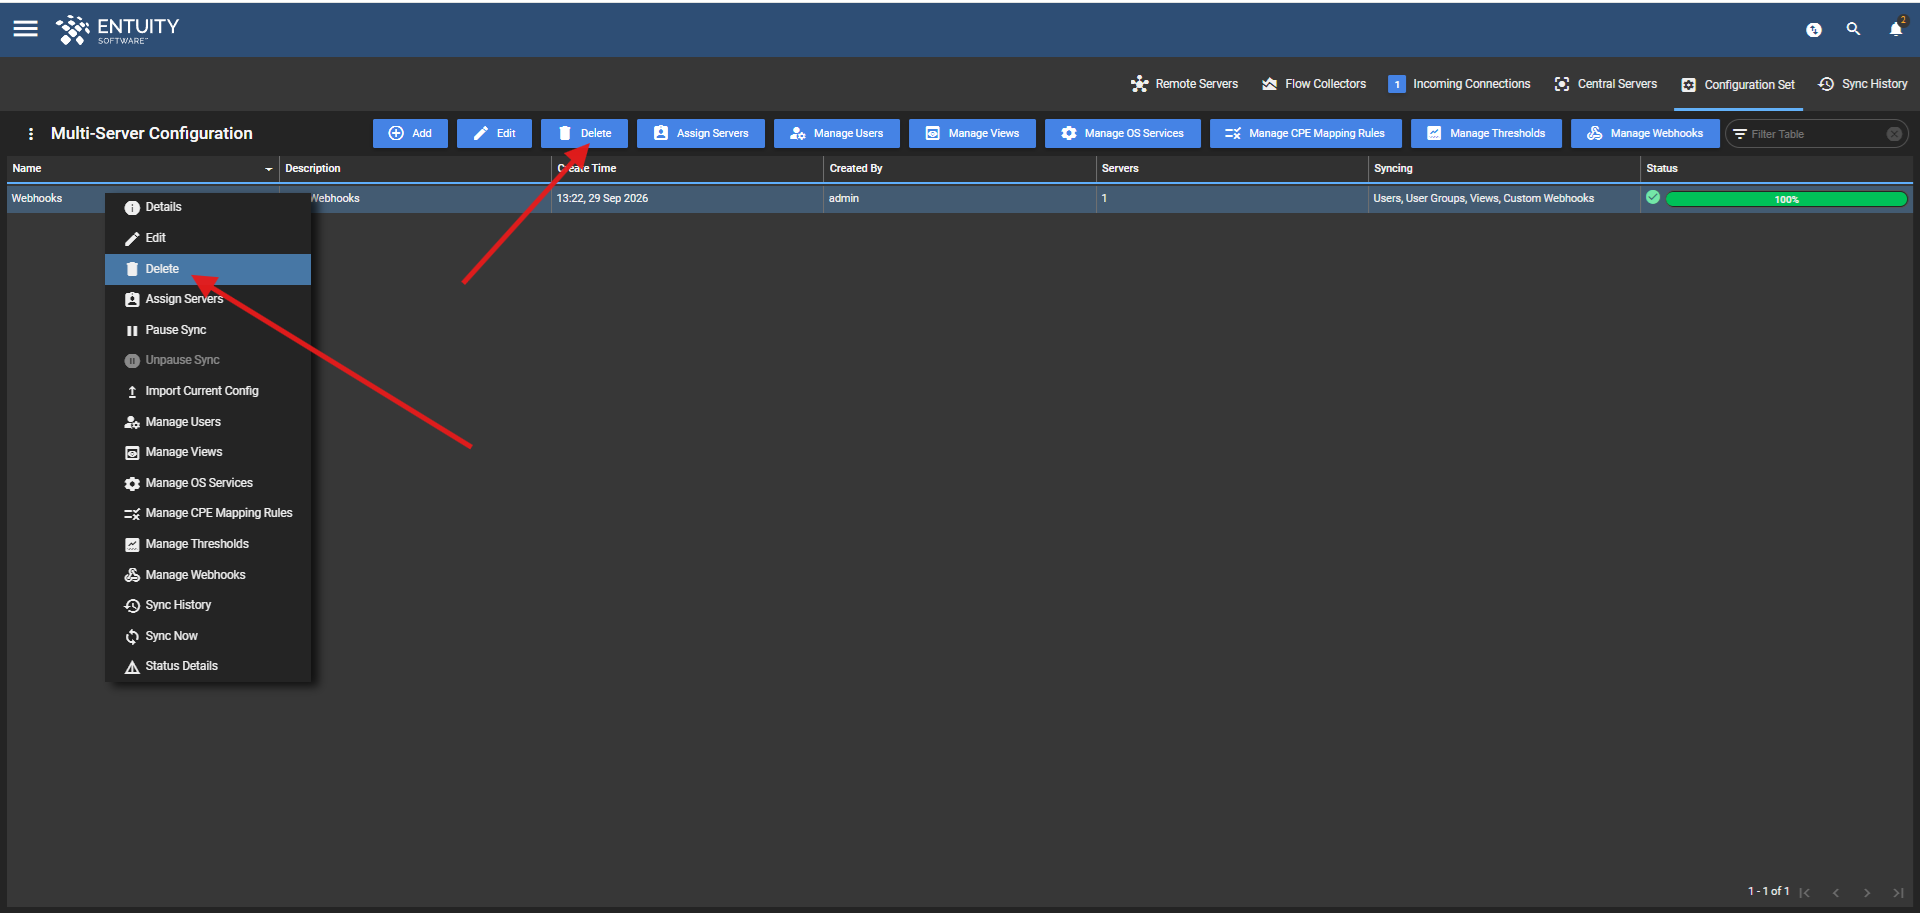Screen dimensions: 1920x913
Task: Click the Manage Users toolbar button
Action: tap(837, 133)
